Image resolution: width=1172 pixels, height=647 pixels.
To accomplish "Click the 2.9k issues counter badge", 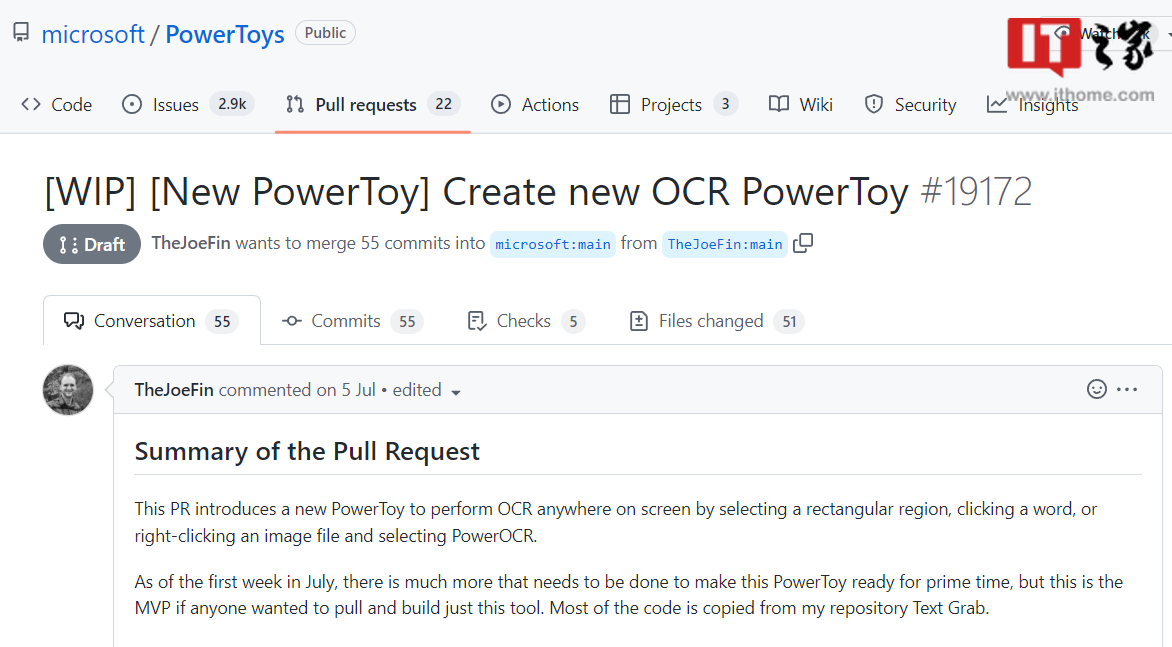I will point(232,104).
